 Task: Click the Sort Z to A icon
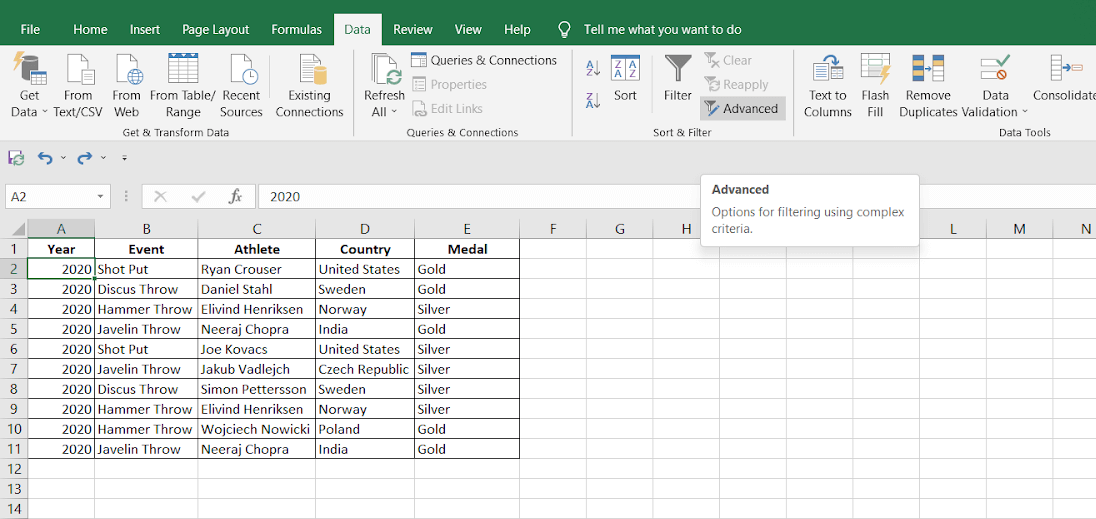[593, 100]
